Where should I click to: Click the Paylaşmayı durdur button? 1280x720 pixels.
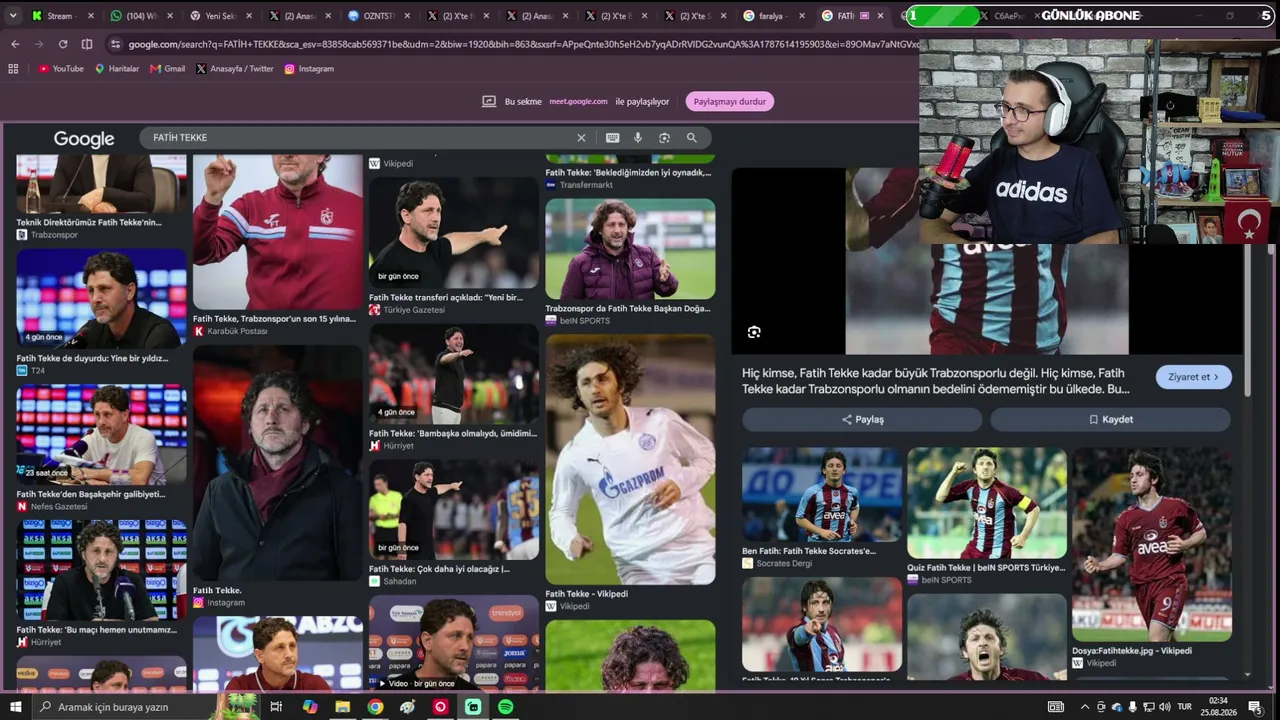point(730,101)
